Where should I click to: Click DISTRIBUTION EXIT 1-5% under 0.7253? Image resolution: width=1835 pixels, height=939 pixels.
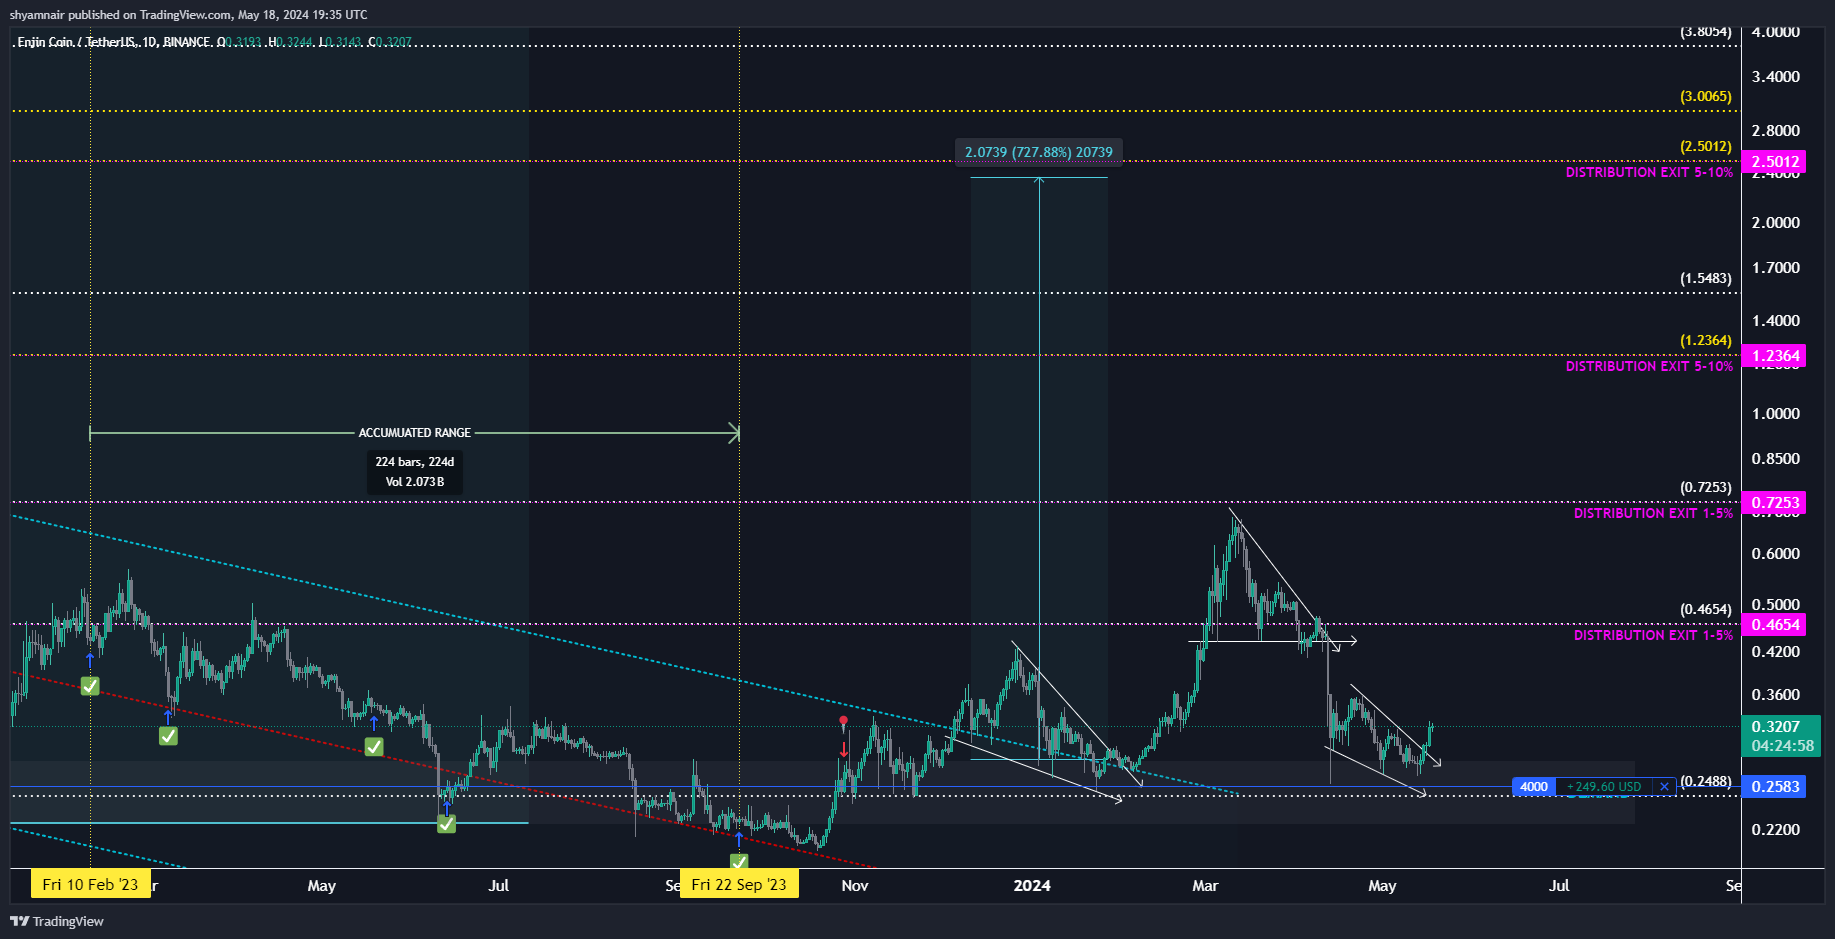point(1653,513)
